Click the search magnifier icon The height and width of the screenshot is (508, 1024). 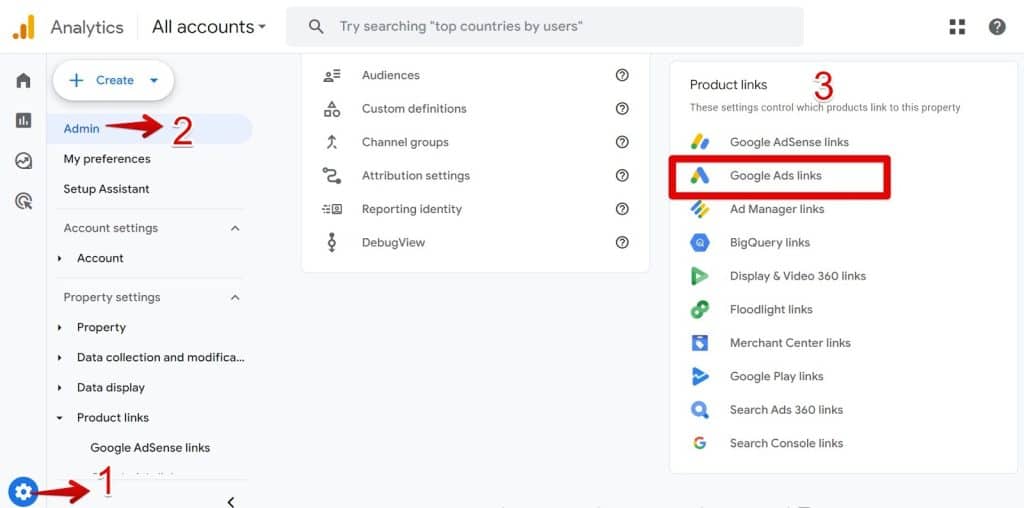pos(316,27)
